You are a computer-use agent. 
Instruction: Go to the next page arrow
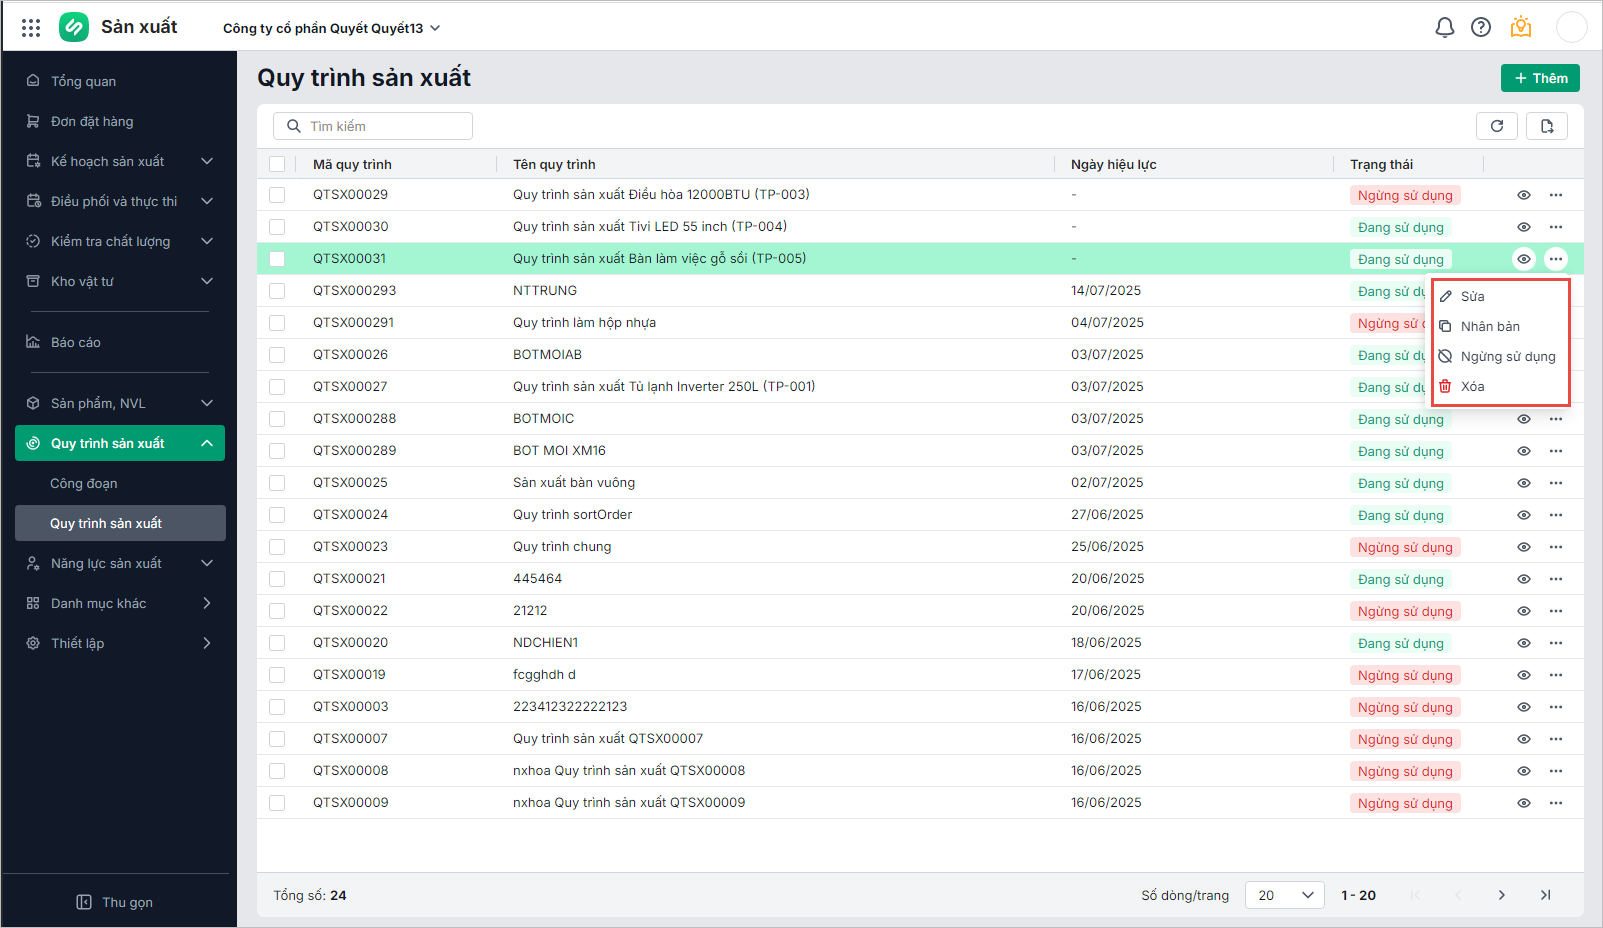point(1502,895)
